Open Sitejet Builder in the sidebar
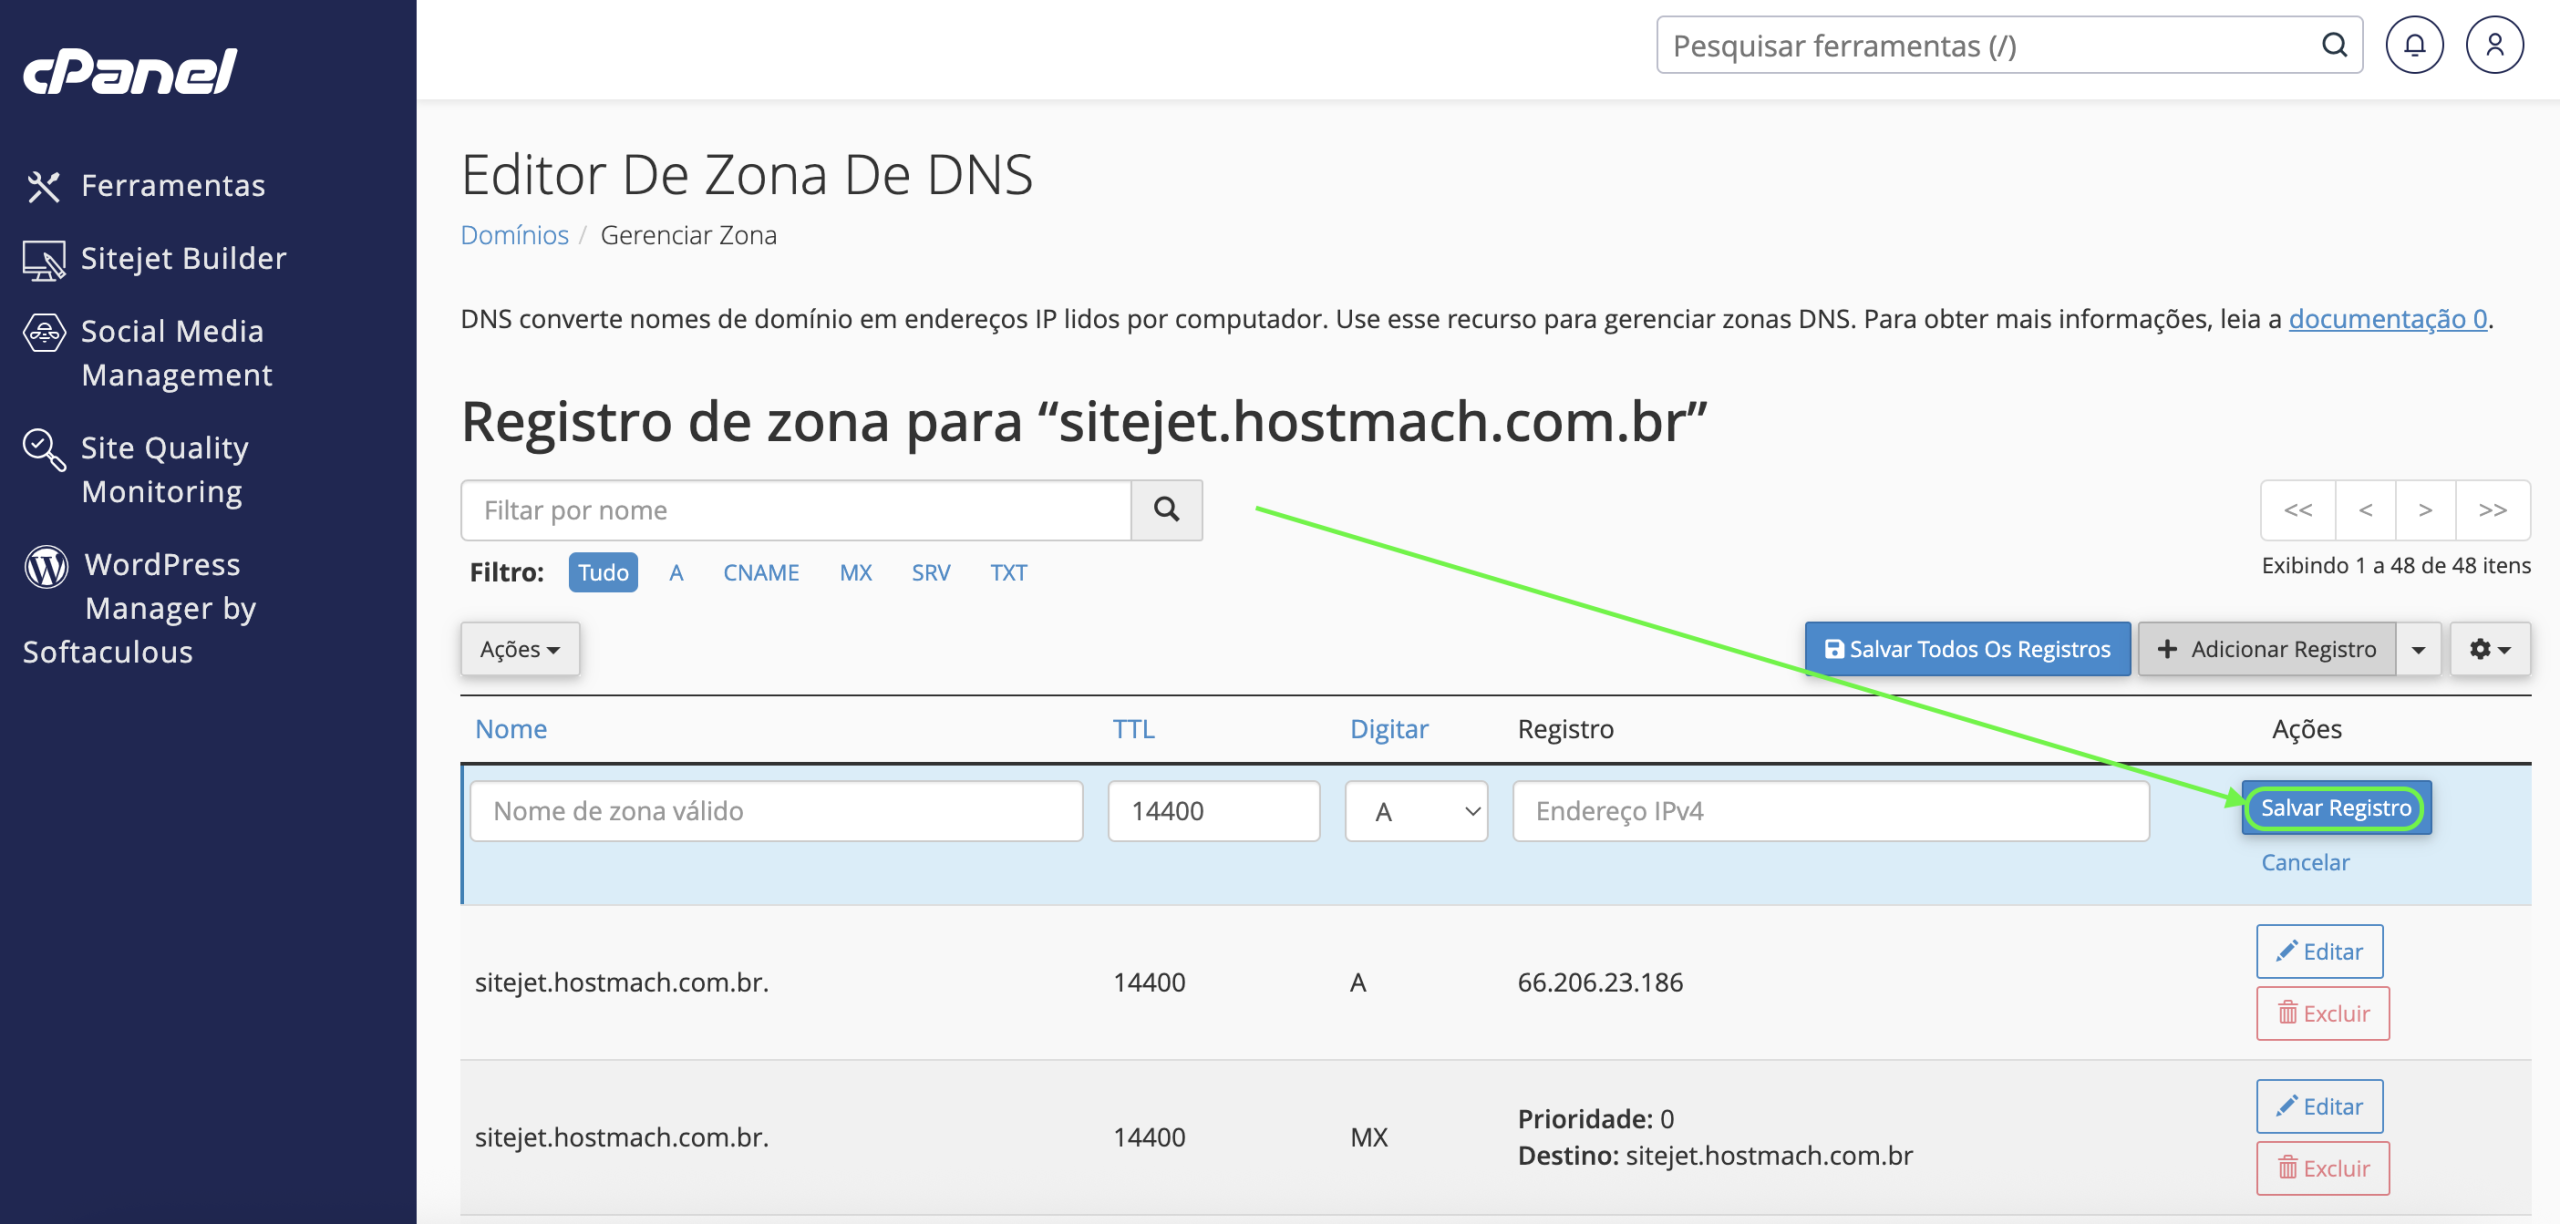 point(155,259)
